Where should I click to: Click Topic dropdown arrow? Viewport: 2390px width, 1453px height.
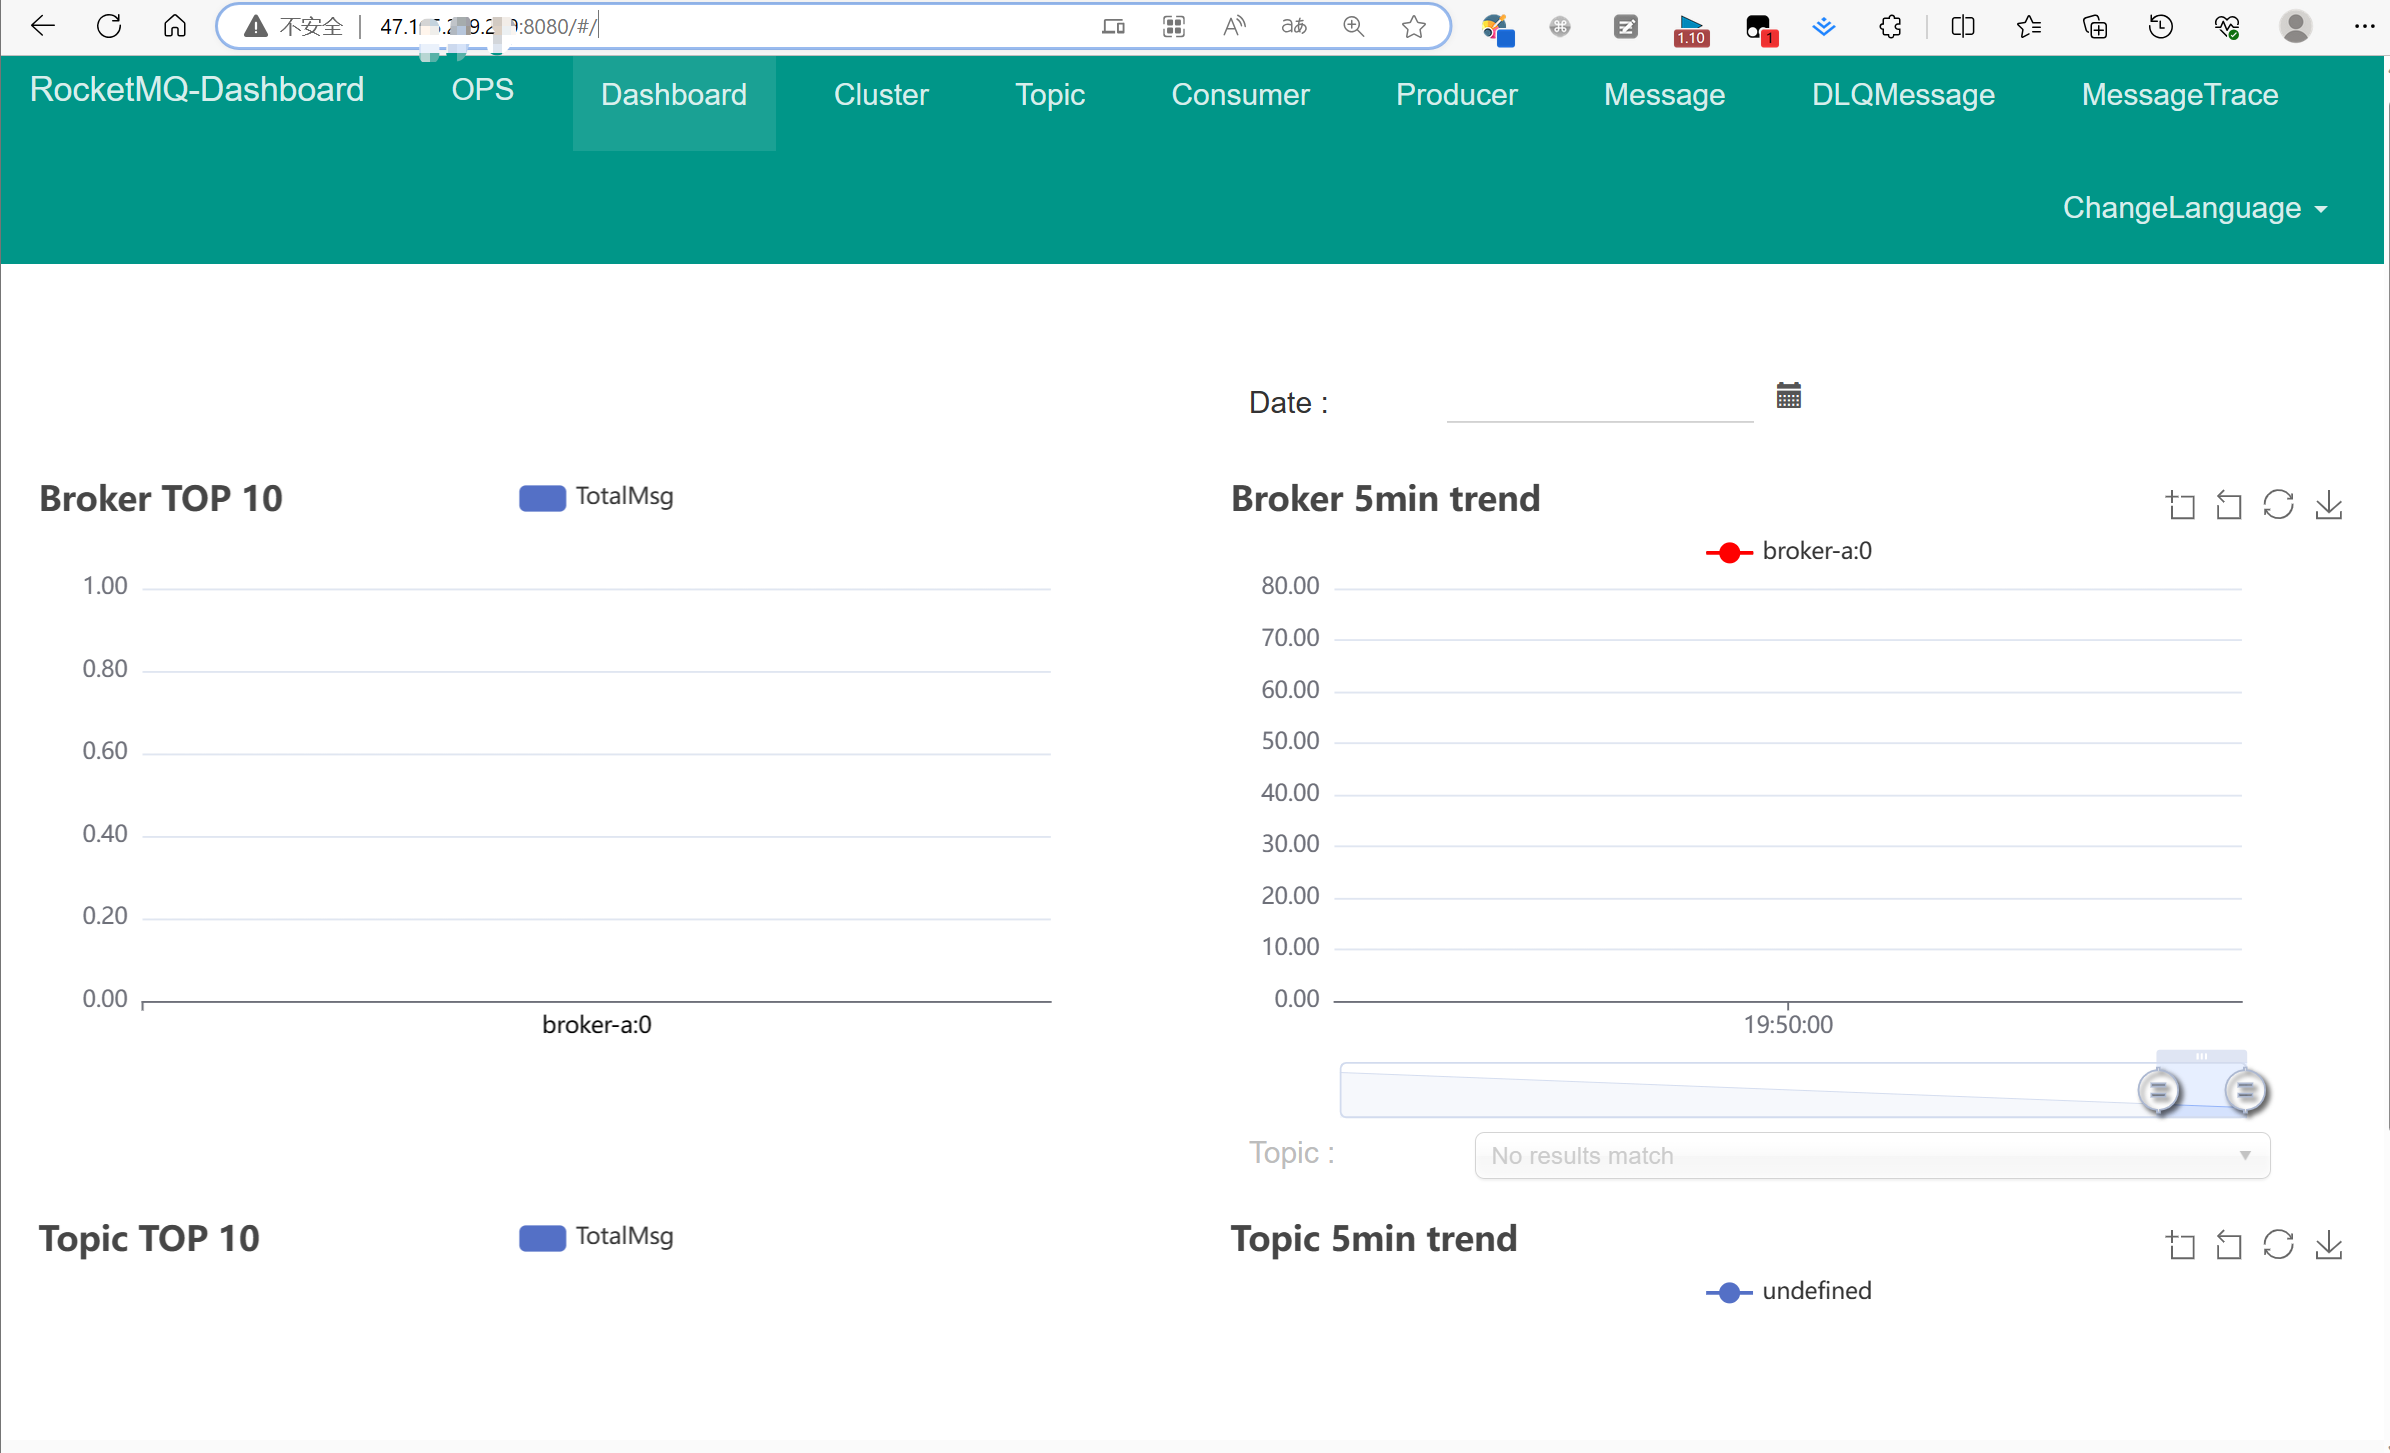click(2245, 1156)
